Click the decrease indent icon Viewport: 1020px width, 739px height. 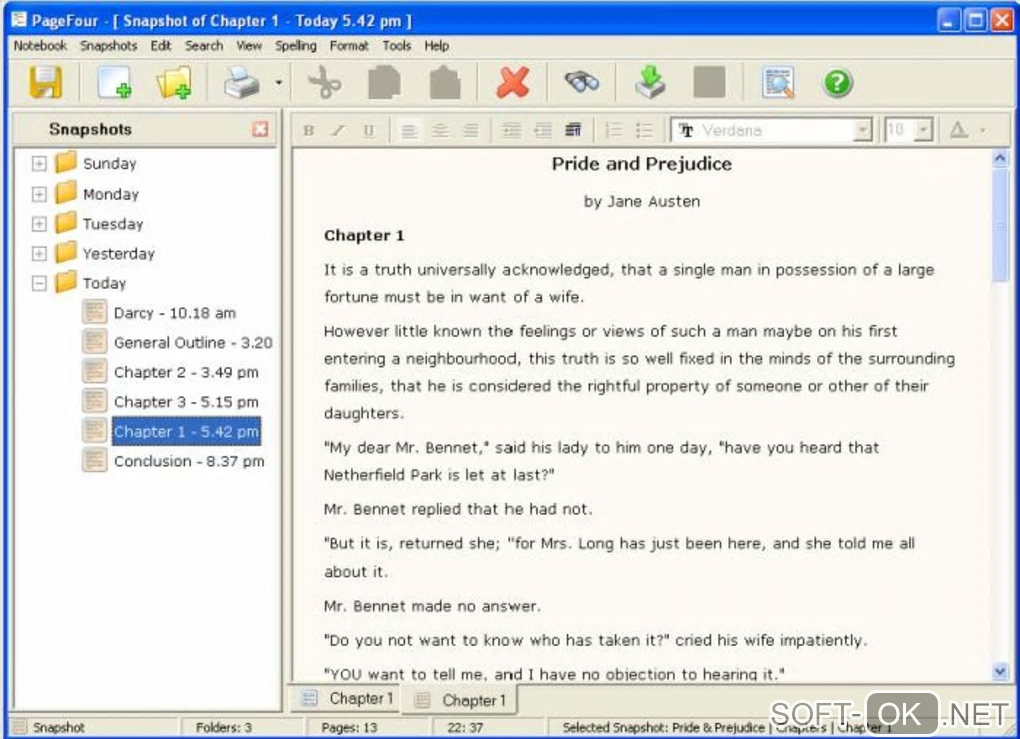pyautogui.click(x=543, y=130)
